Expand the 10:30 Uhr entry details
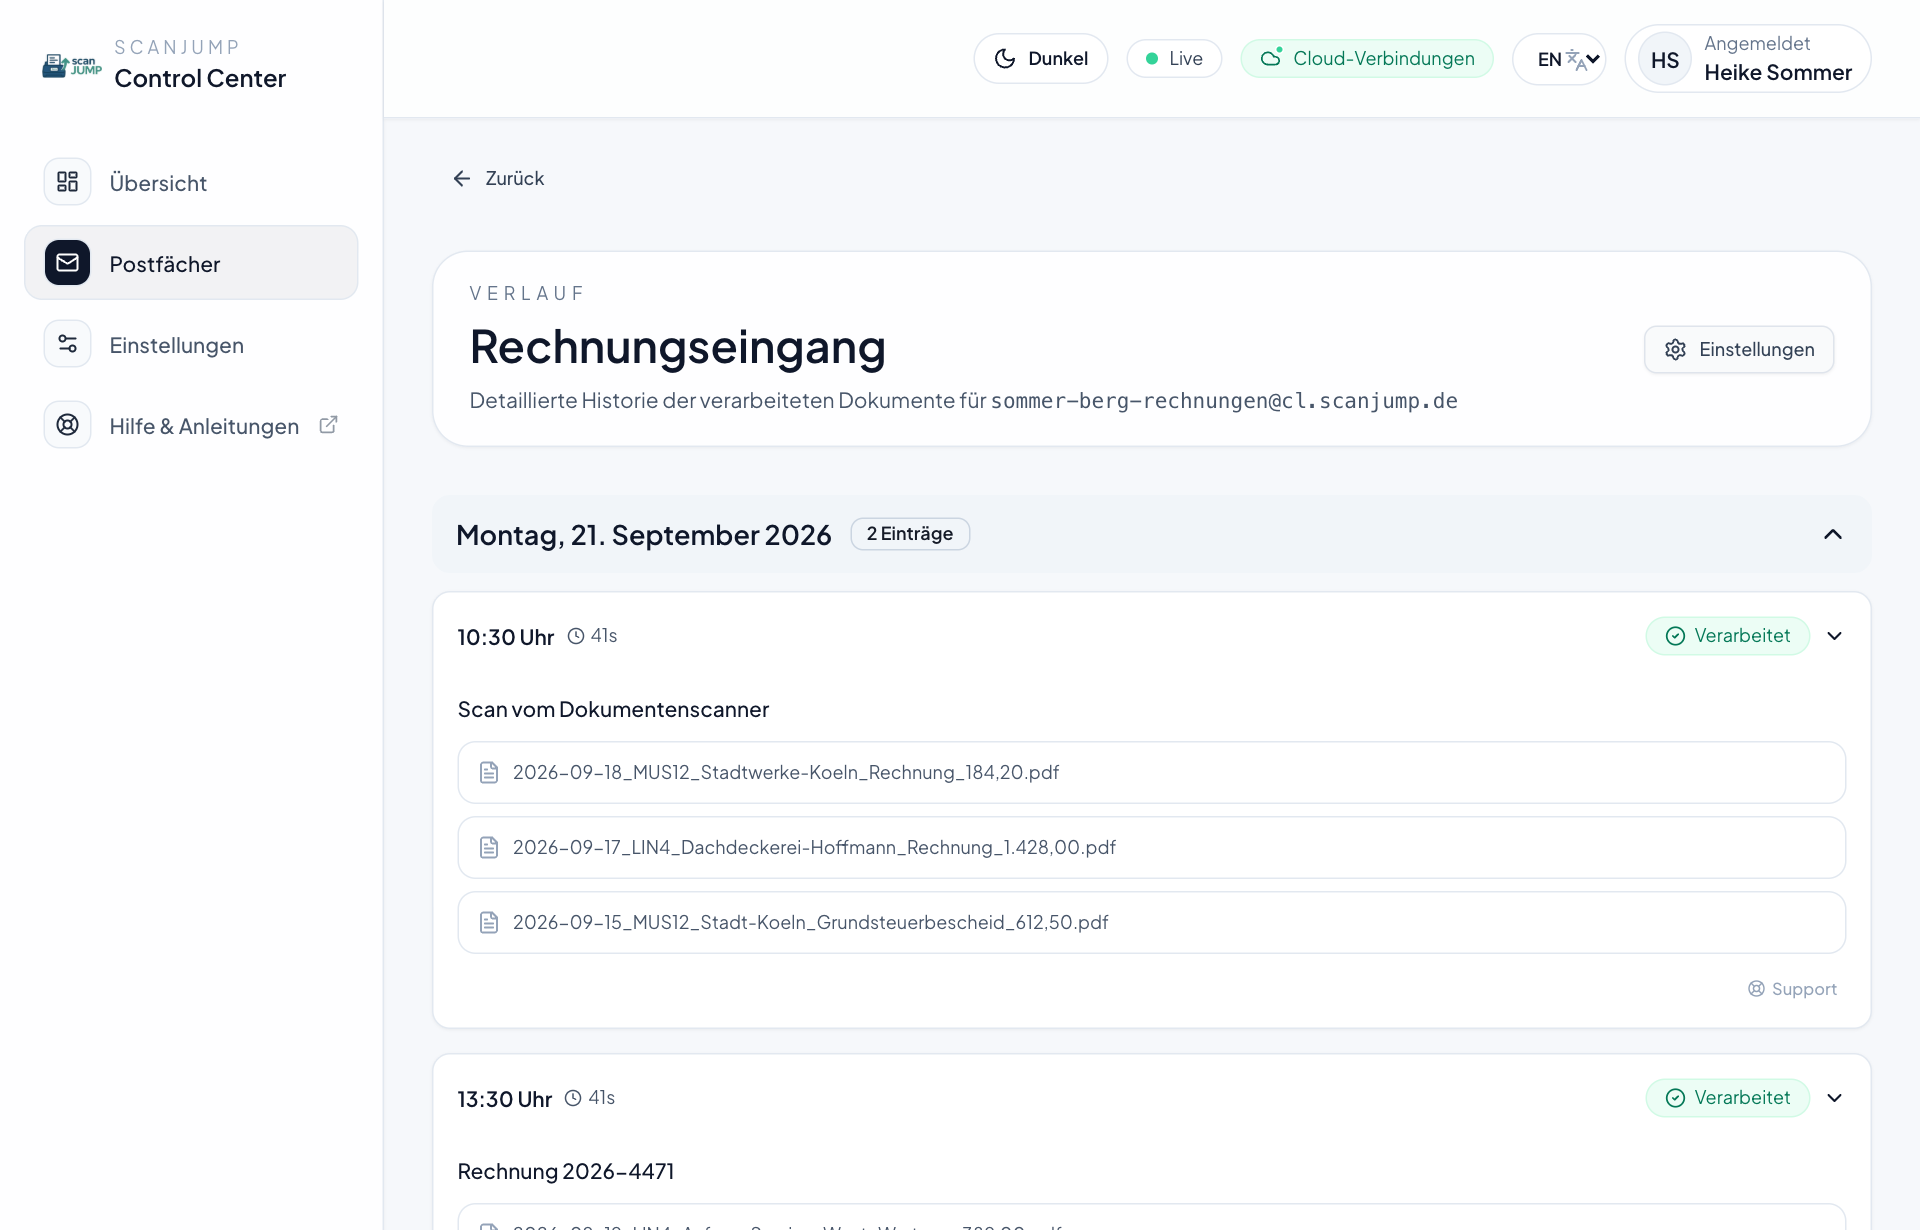The width and height of the screenshot is (1920, 1230). (x=1835, y=636)
